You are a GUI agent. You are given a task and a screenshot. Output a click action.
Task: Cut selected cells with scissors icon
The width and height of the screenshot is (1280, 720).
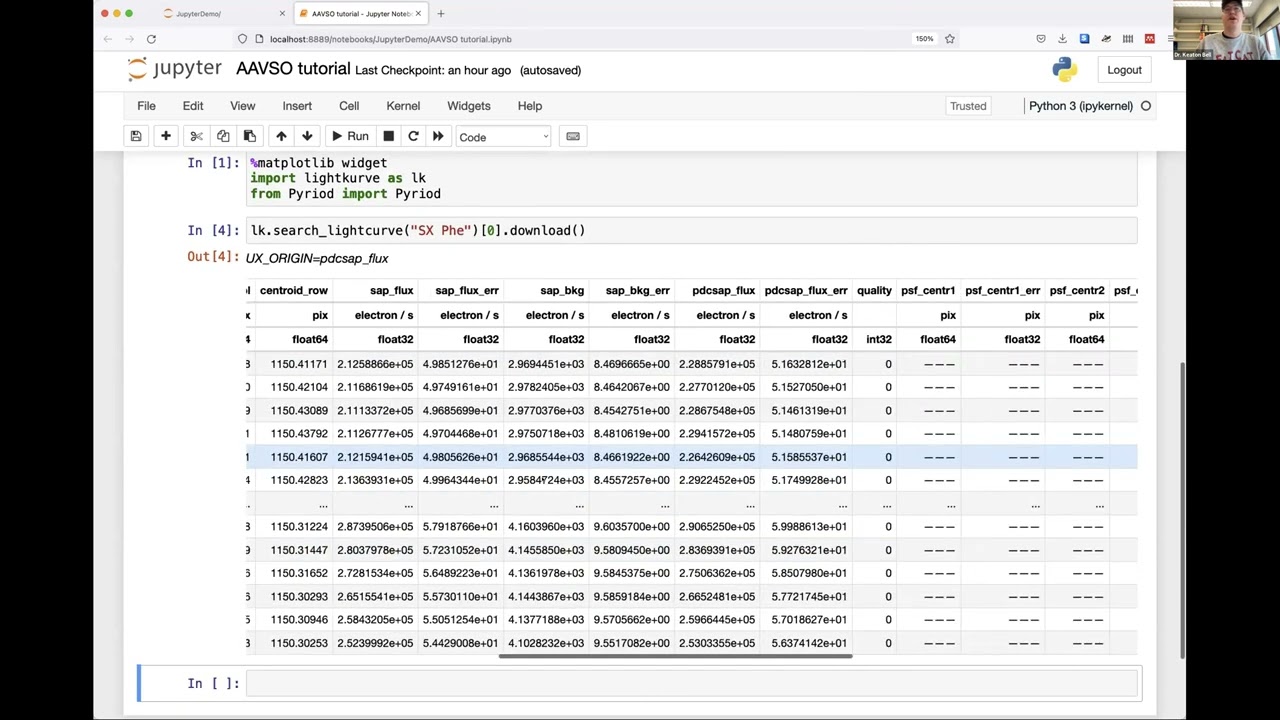point(196,136)
